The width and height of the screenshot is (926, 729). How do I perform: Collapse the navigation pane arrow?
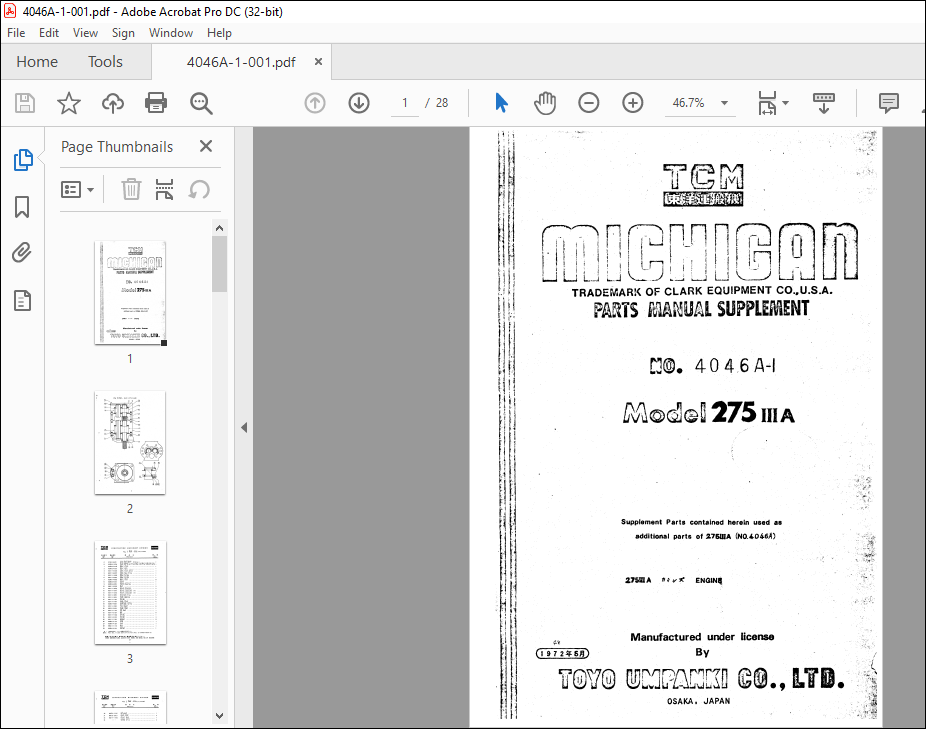click(244, 427)
